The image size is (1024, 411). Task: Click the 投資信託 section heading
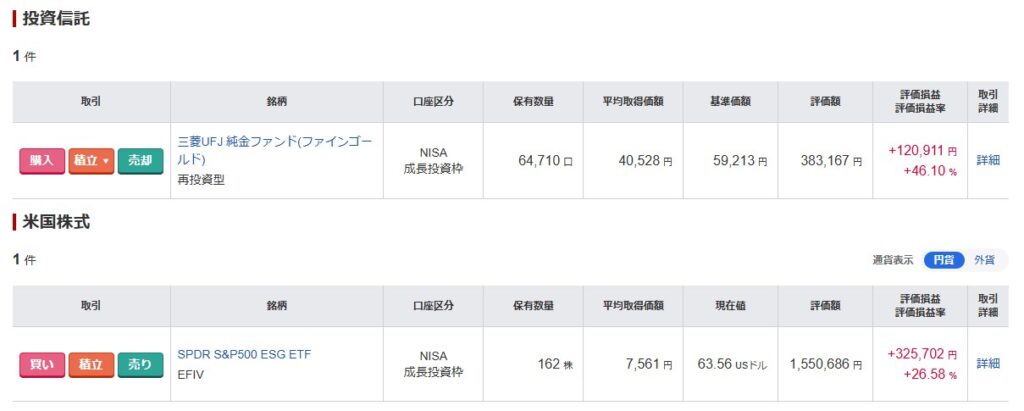56,19
